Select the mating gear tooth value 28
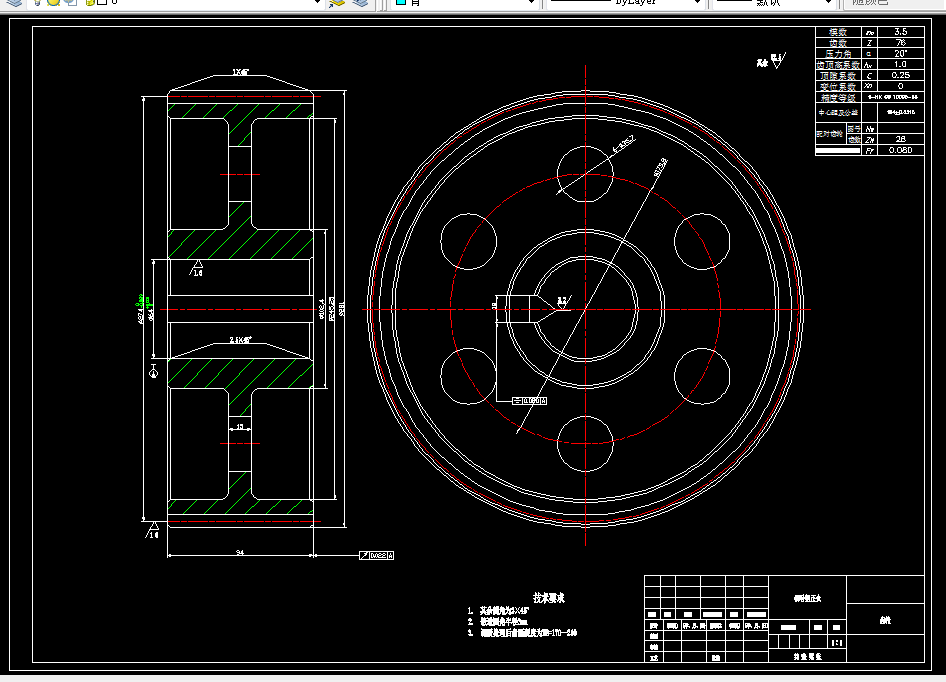This screenshot has height=682, width=946. (900, 139)
